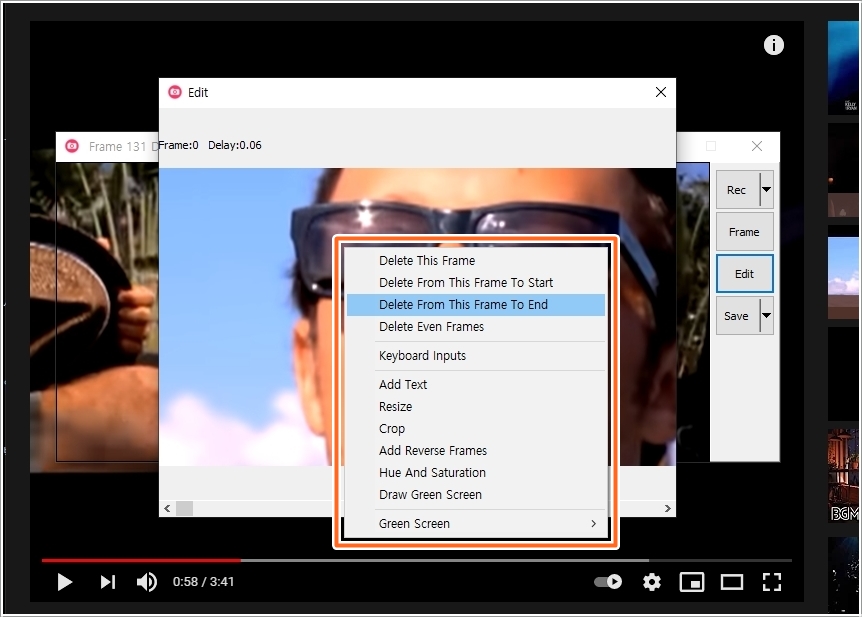This screenshot has width=862, height=617.
Task: Click the Rec button
Action: 737,190
